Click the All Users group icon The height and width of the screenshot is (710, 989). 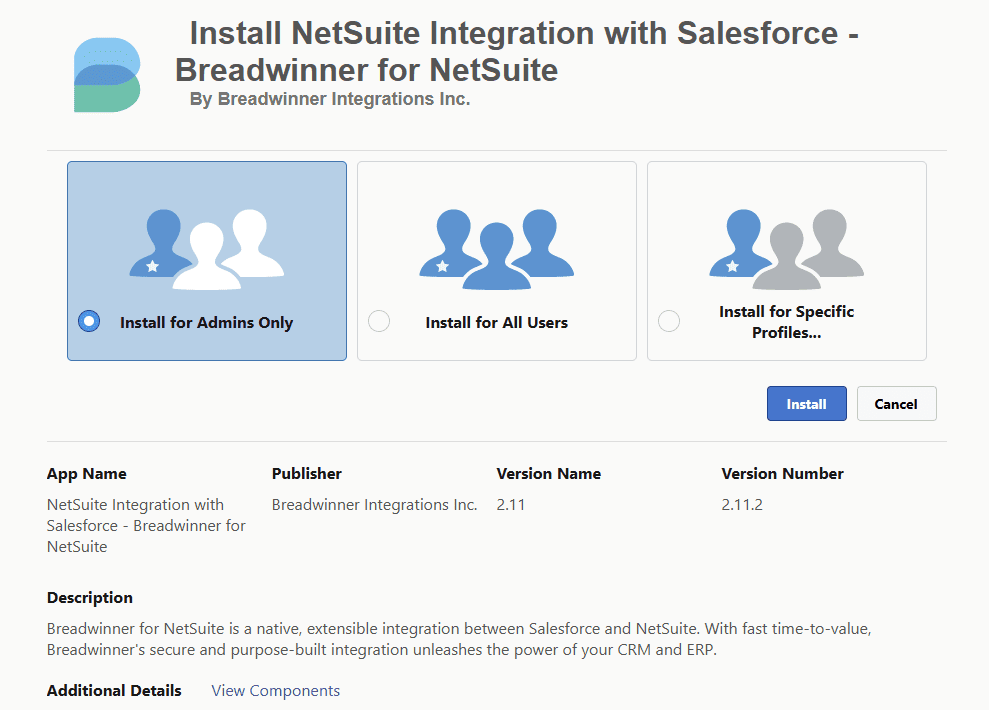pyautogui.click(x=496, y=250)
